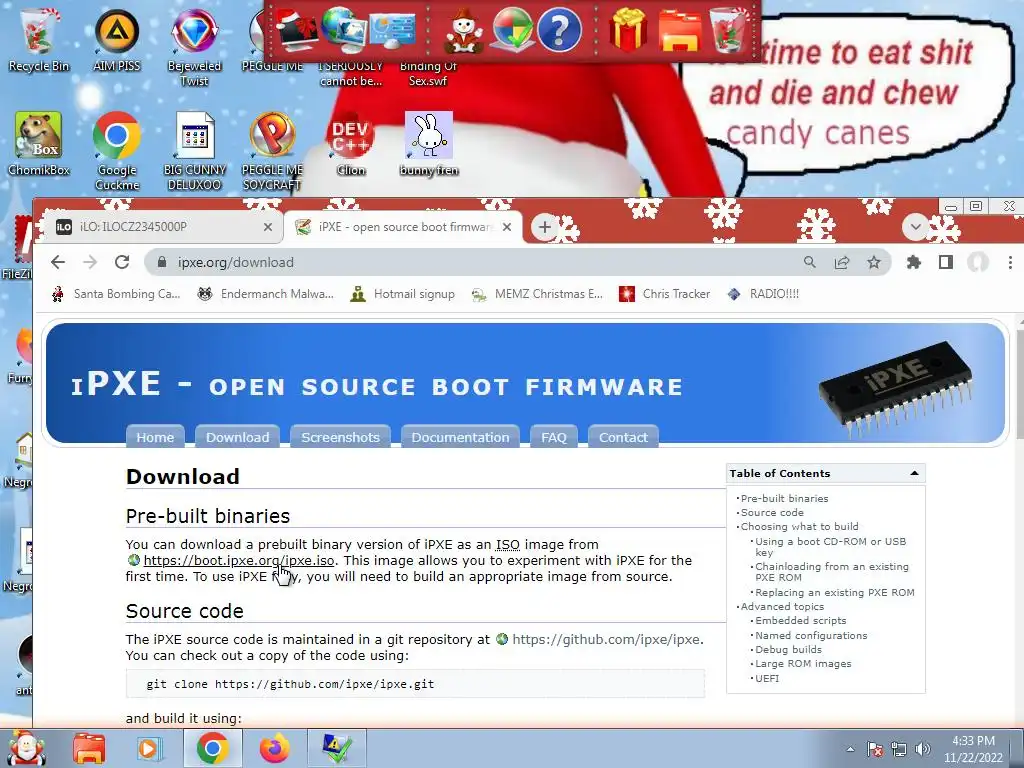Click the back arrow in Chrome
Screen dimensions: 1024x768
point(58,262)
